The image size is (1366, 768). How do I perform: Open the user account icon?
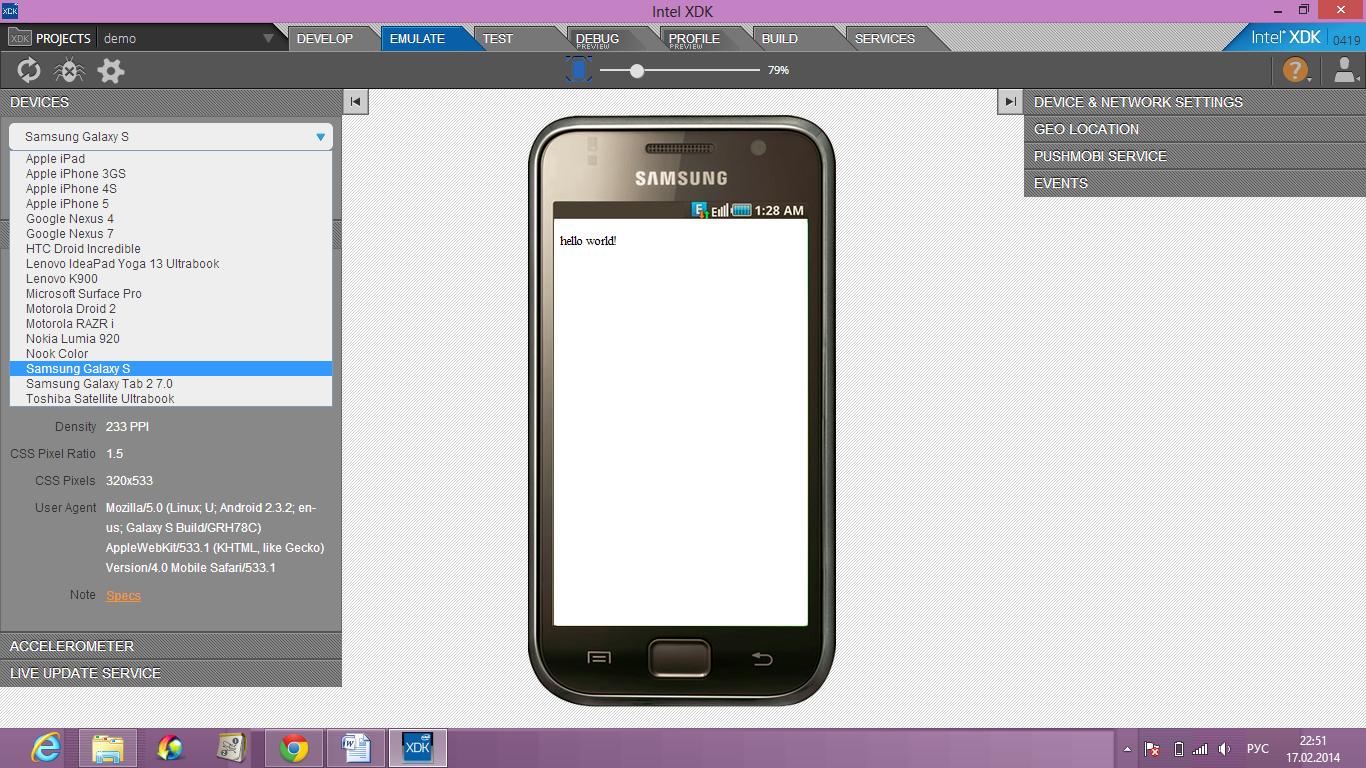pos(1345,70)
